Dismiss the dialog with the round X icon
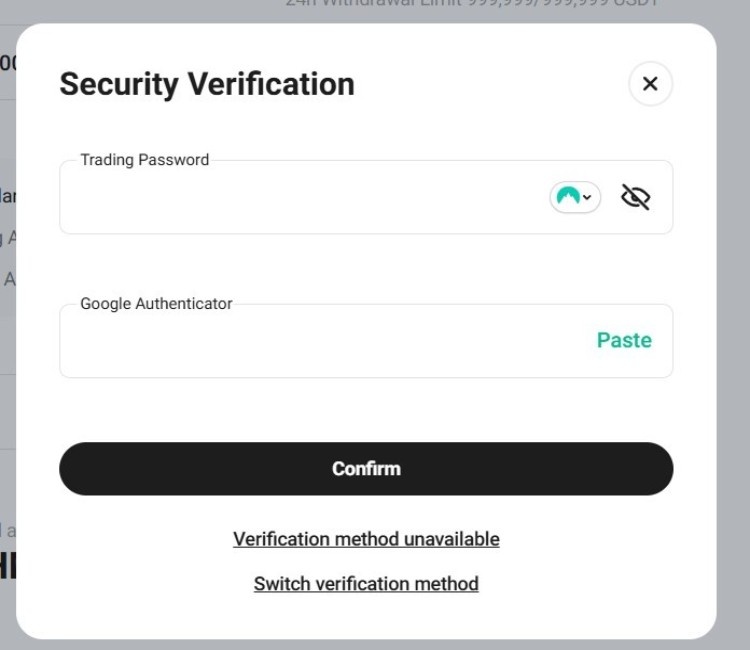This screenshot has width=750, height=650. point(650,84)
